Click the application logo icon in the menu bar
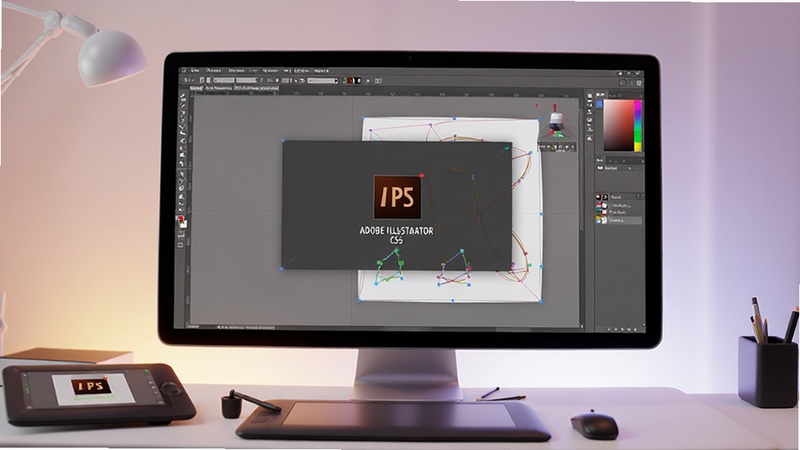The height and width of the screenshot is (450, 800). click(183, 70)
